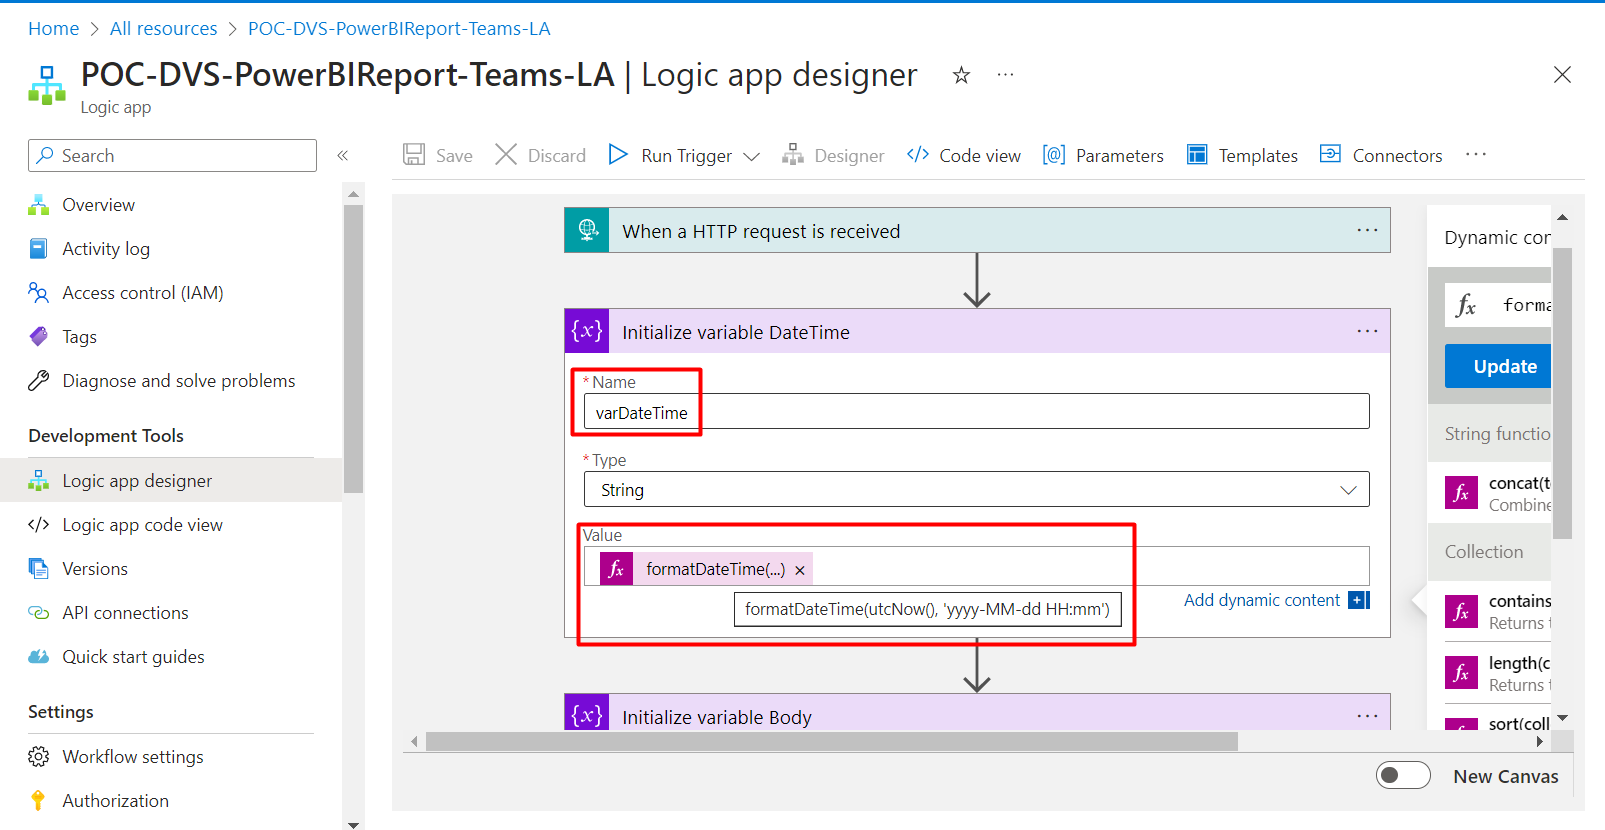Go to Home breadcrumb
The width and height of the screenshot is (1605, 830).
53,29
